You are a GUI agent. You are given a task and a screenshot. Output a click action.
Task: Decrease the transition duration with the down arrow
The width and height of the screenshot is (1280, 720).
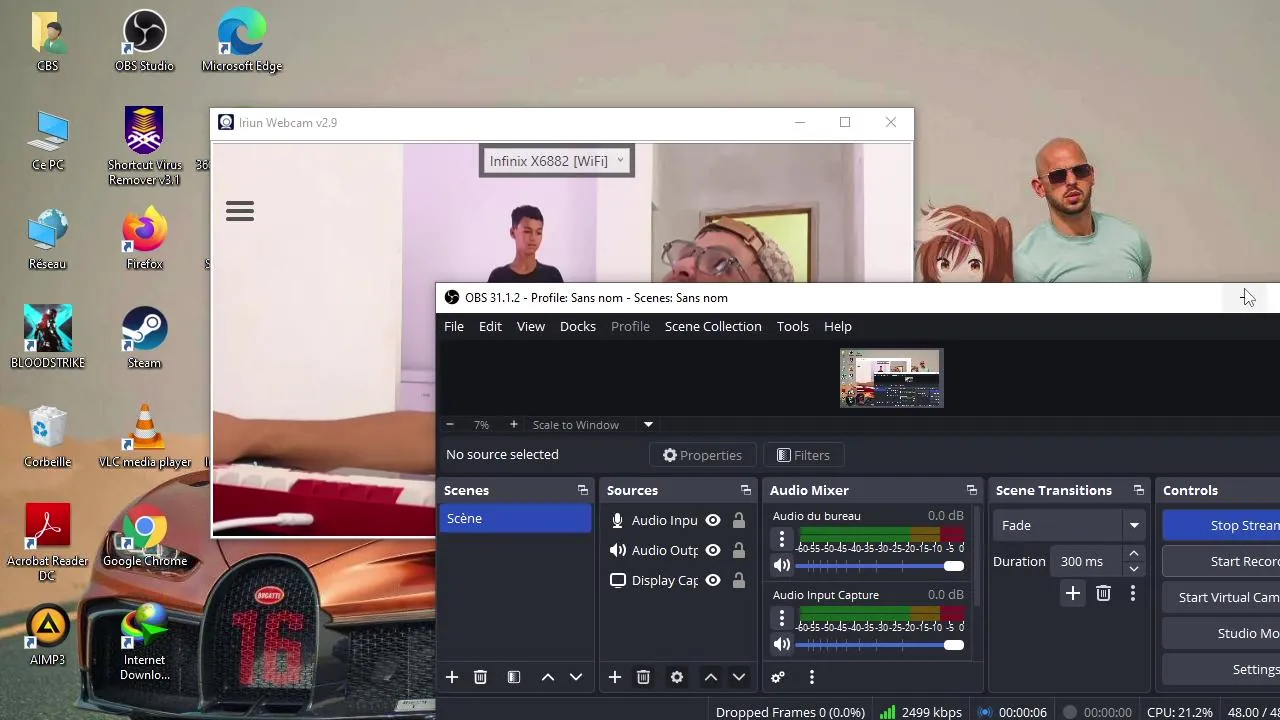[x=1134, y=569]
